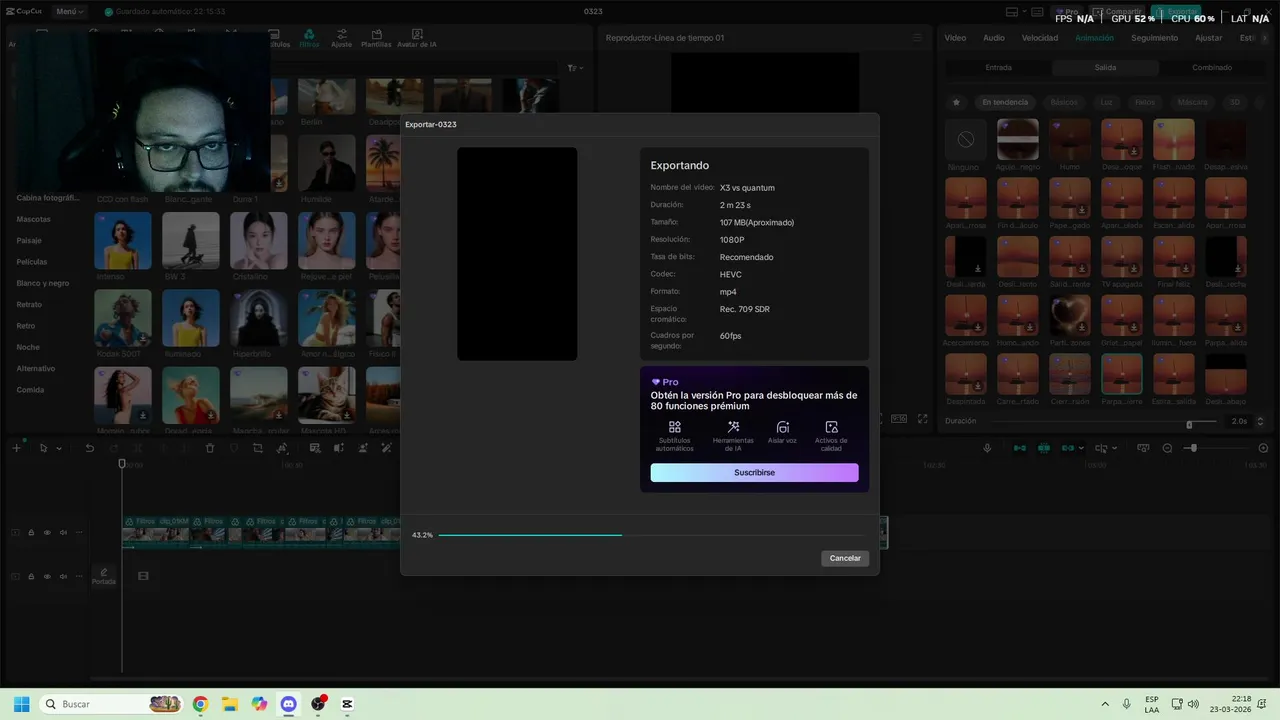Select the Combinado animation tab
Viewport: 1280px width, 720px height.
1212,68
